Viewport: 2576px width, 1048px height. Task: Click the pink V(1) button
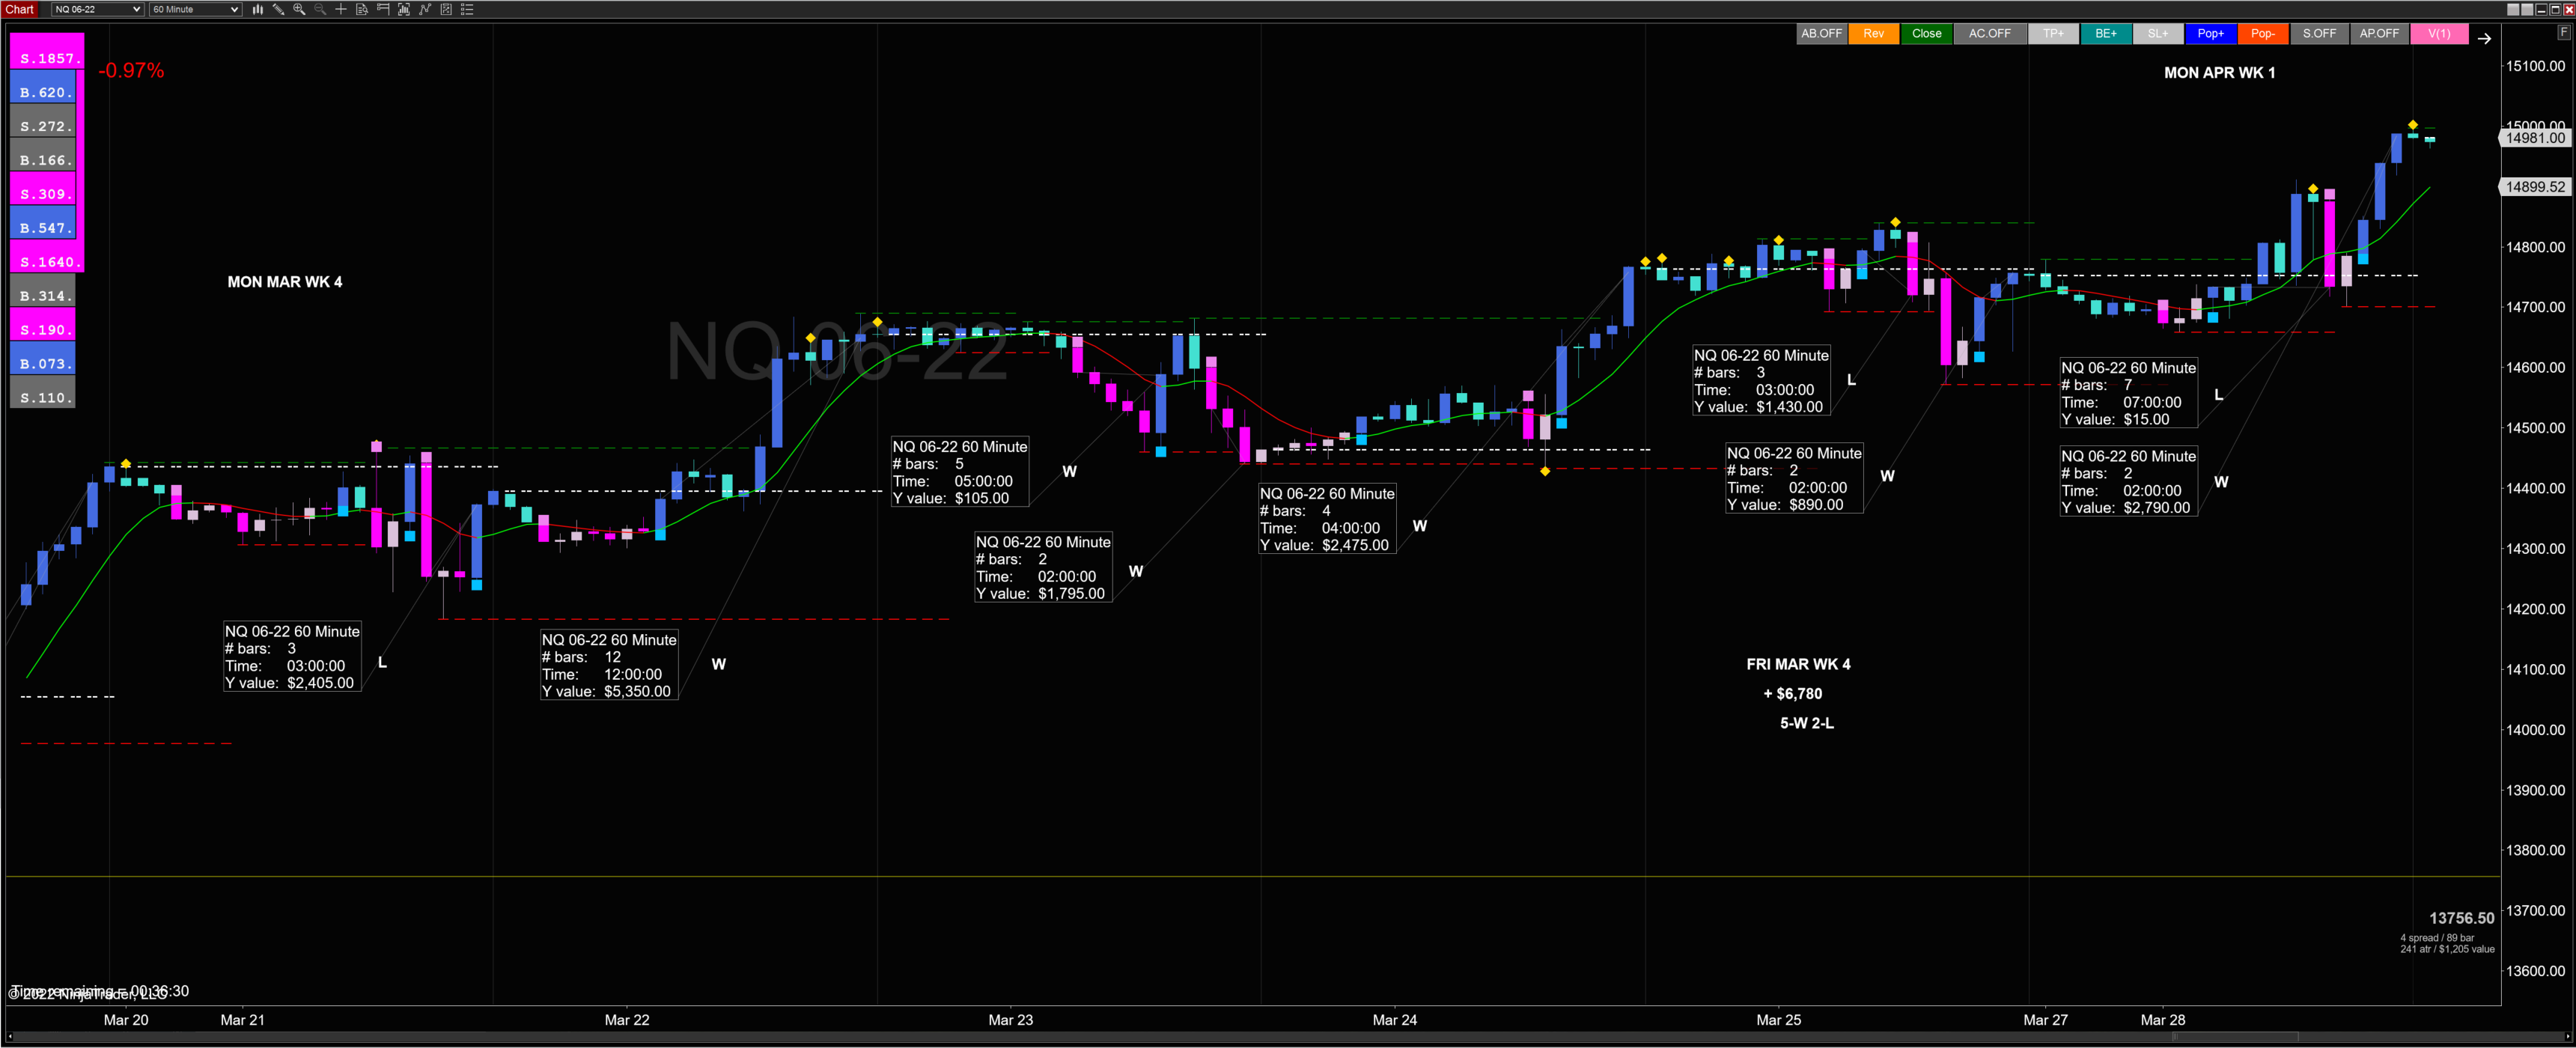[2439, 34]
